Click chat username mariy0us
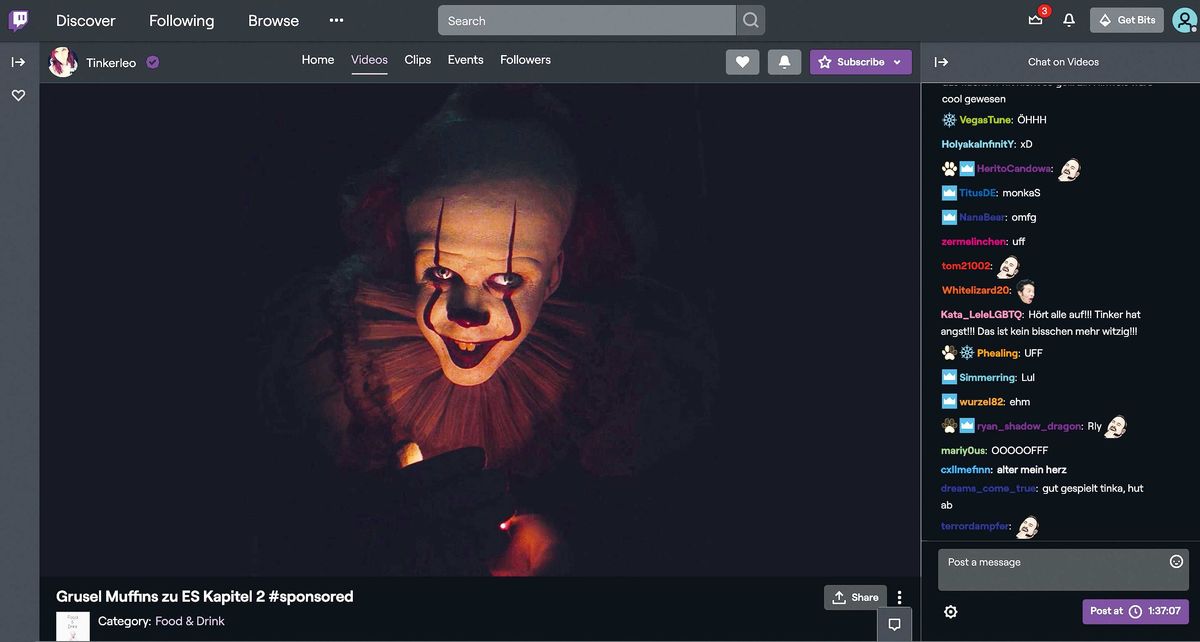This screenshot has width=1200, height=642. coord(964,450)
